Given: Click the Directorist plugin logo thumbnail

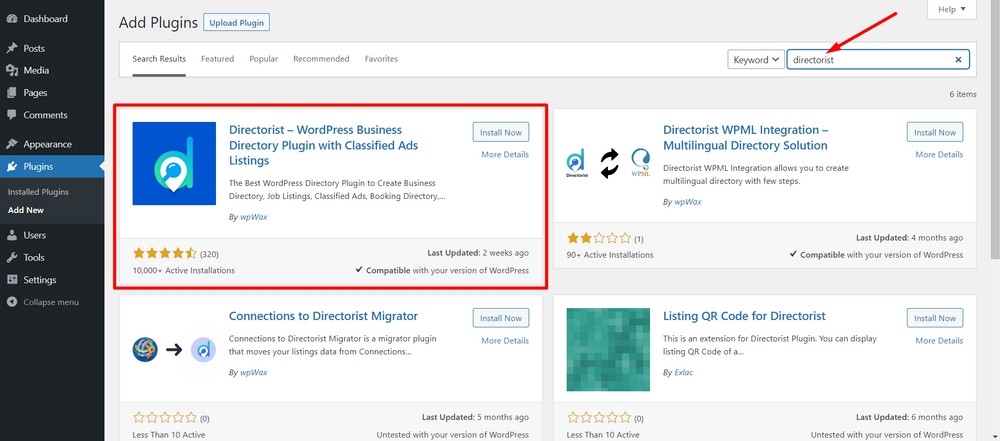Looking at the screenshot, I should click(174, 163).
